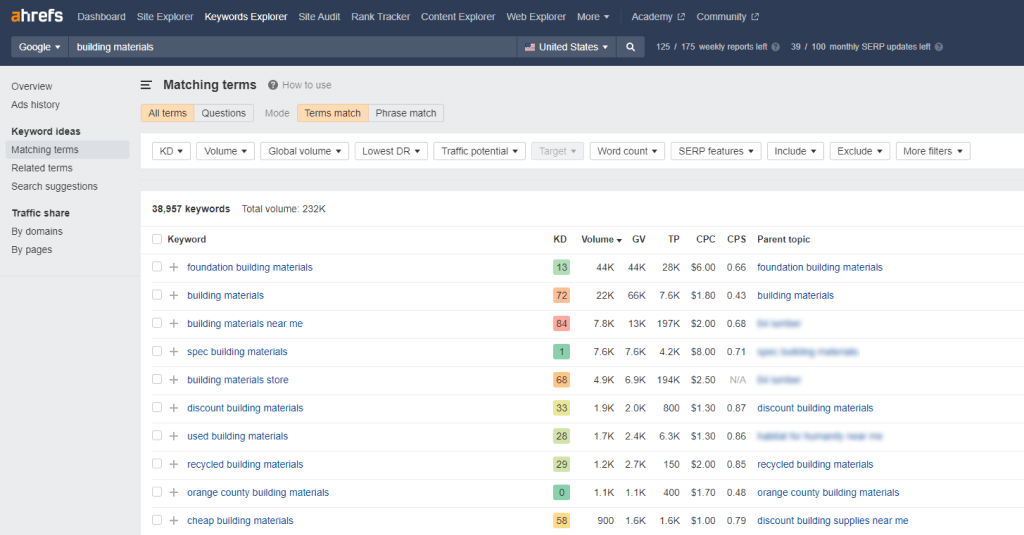Tick checkbox for building materials near me

tap(157, 323)
